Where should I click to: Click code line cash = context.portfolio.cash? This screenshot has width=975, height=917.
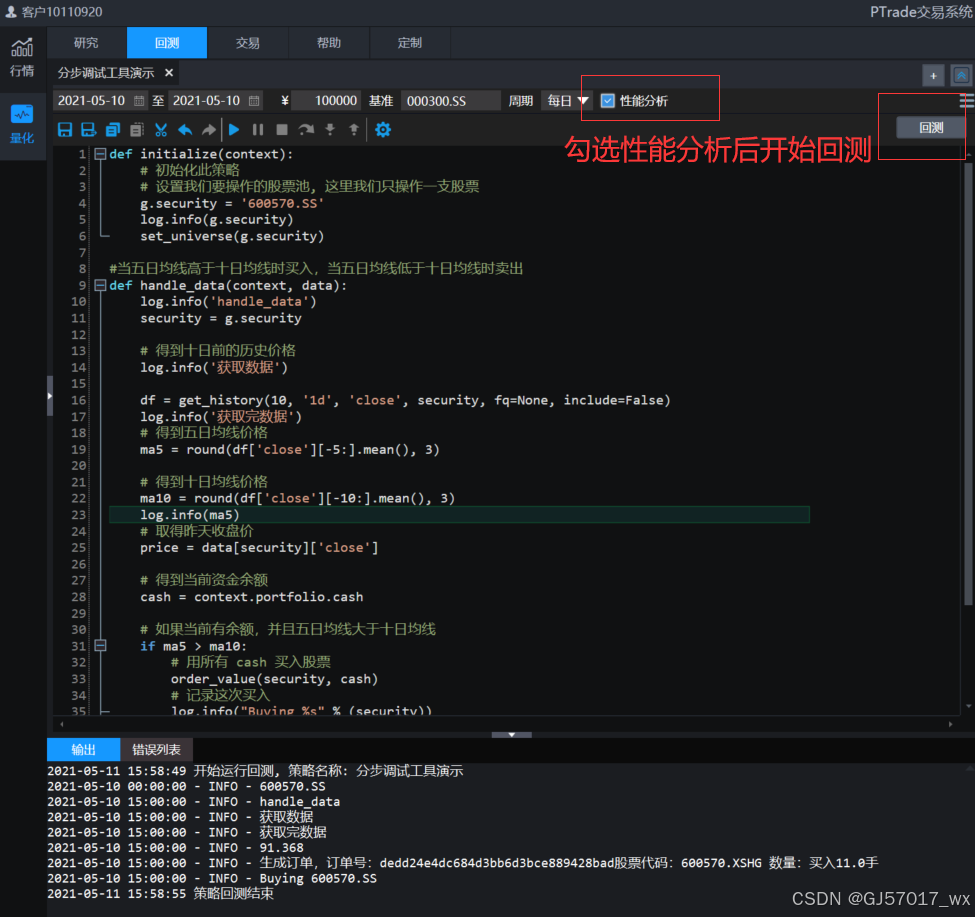pos(252,597)
